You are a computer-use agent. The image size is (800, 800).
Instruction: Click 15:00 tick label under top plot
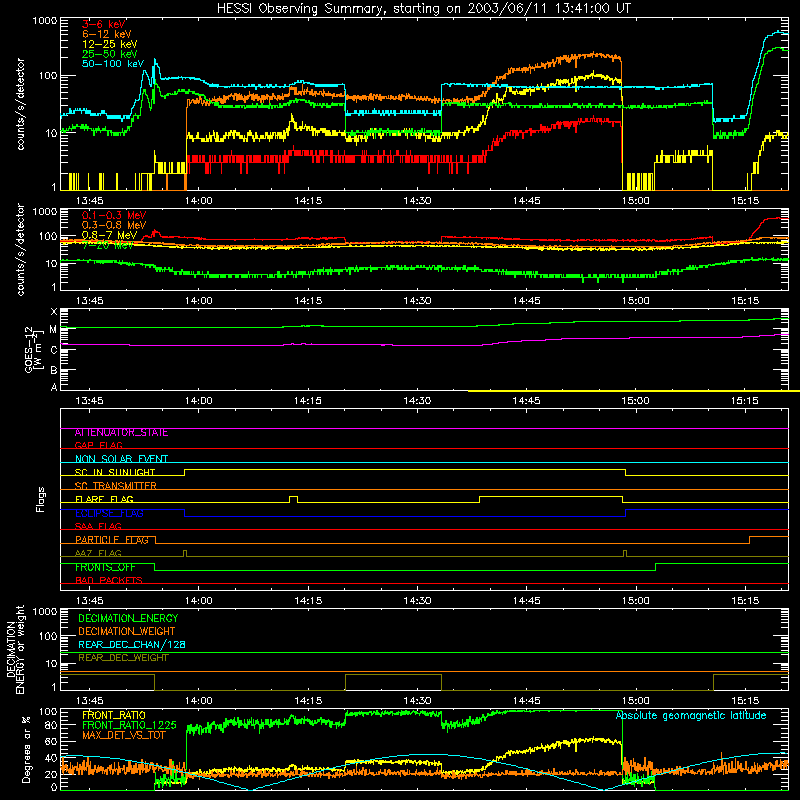[x=636, y=201]
